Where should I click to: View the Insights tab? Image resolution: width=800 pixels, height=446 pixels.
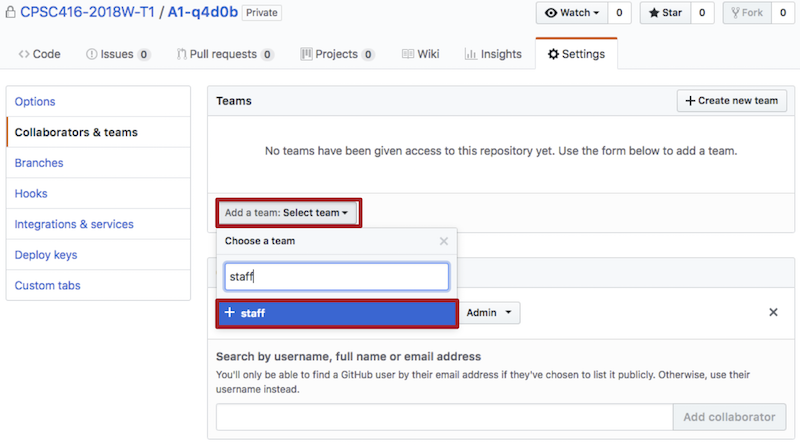tap(493, 54)
